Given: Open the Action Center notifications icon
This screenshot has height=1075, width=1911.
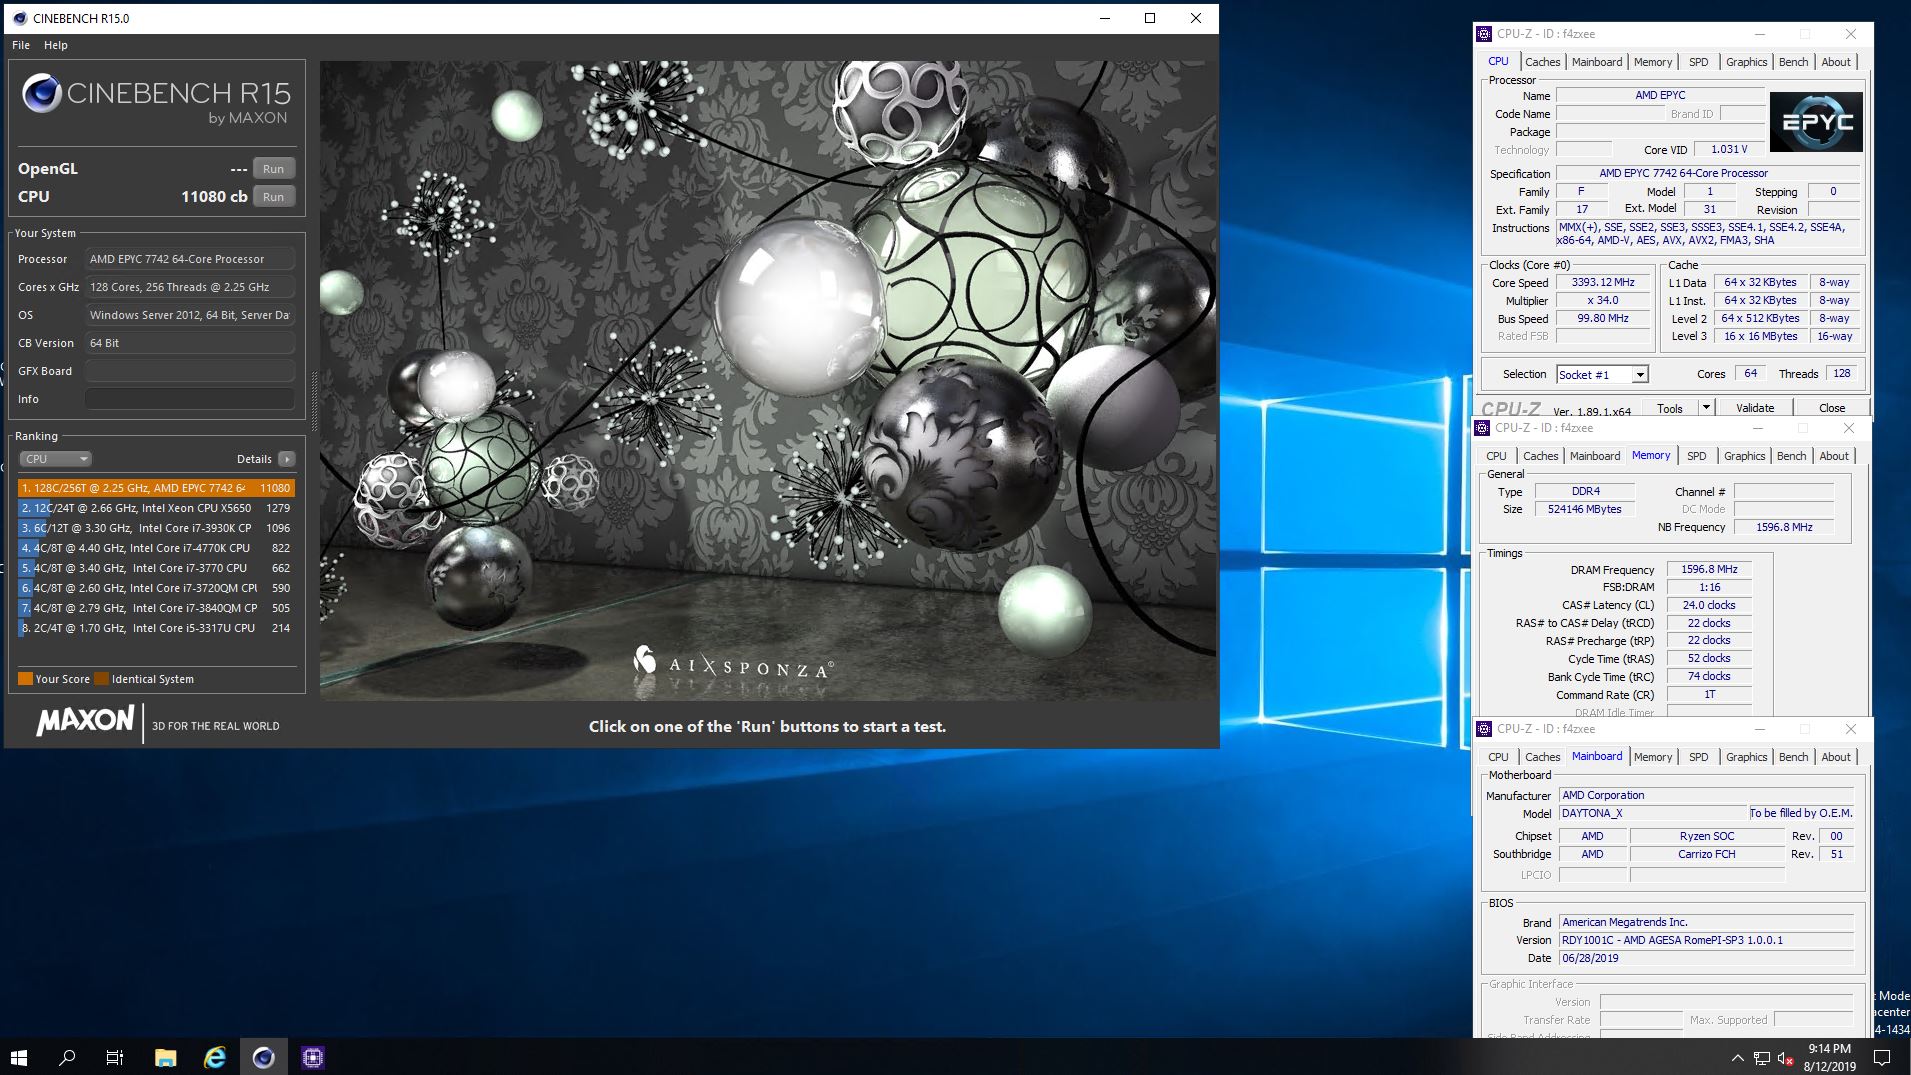Looking at the screenshot, I should pyautogui.click(x=1881, y=1058).
